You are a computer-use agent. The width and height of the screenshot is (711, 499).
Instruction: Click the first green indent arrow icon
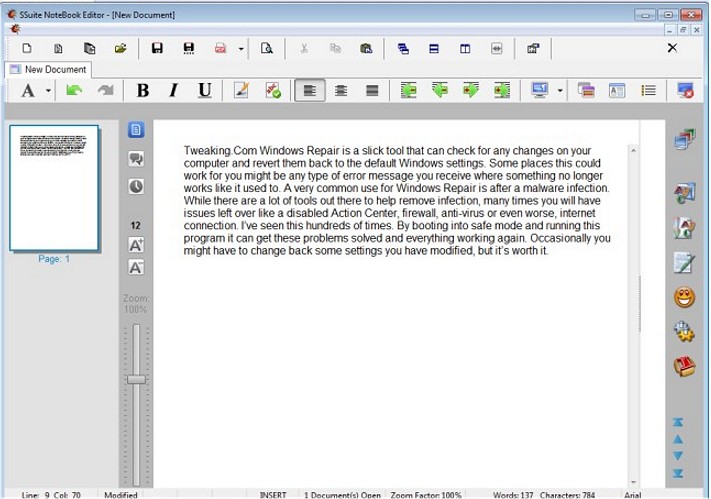pyautogui.click(x=409, y=90)
